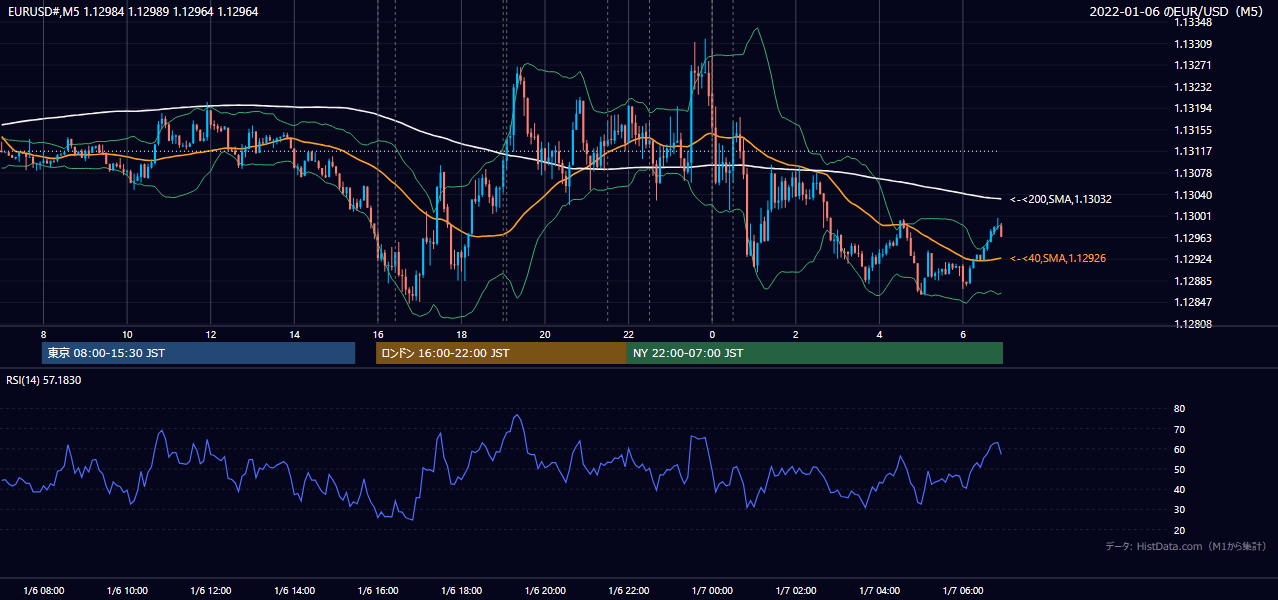
Task: Click the '1/7 04:00' date axis label
Action: (x=879, y=591)
